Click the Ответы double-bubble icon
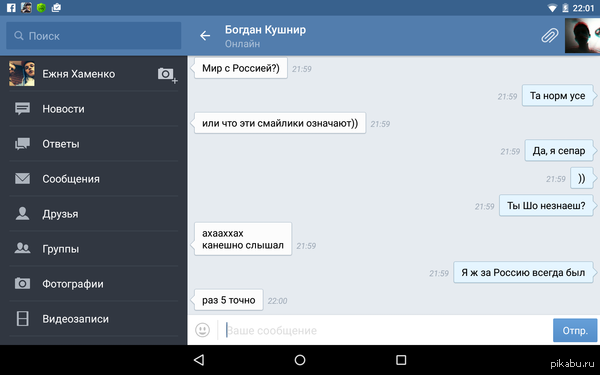 point(23,144)
